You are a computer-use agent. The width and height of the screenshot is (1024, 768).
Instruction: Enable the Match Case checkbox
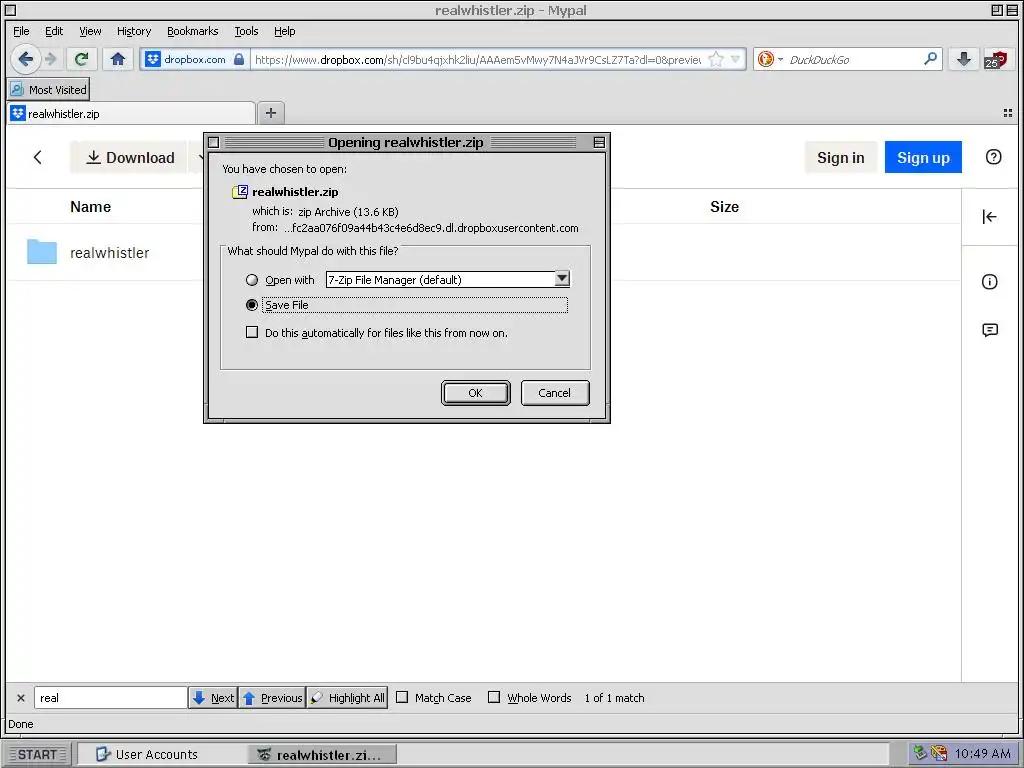[x=402, y=697]
